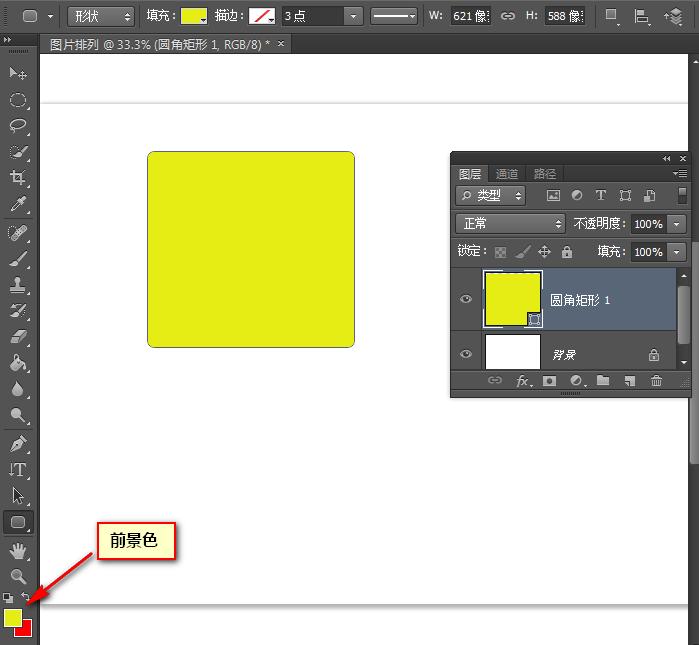This screenshot has width=699, height=645.
Task: Switch to the 路径 tab
Action: tap(545, 173)
